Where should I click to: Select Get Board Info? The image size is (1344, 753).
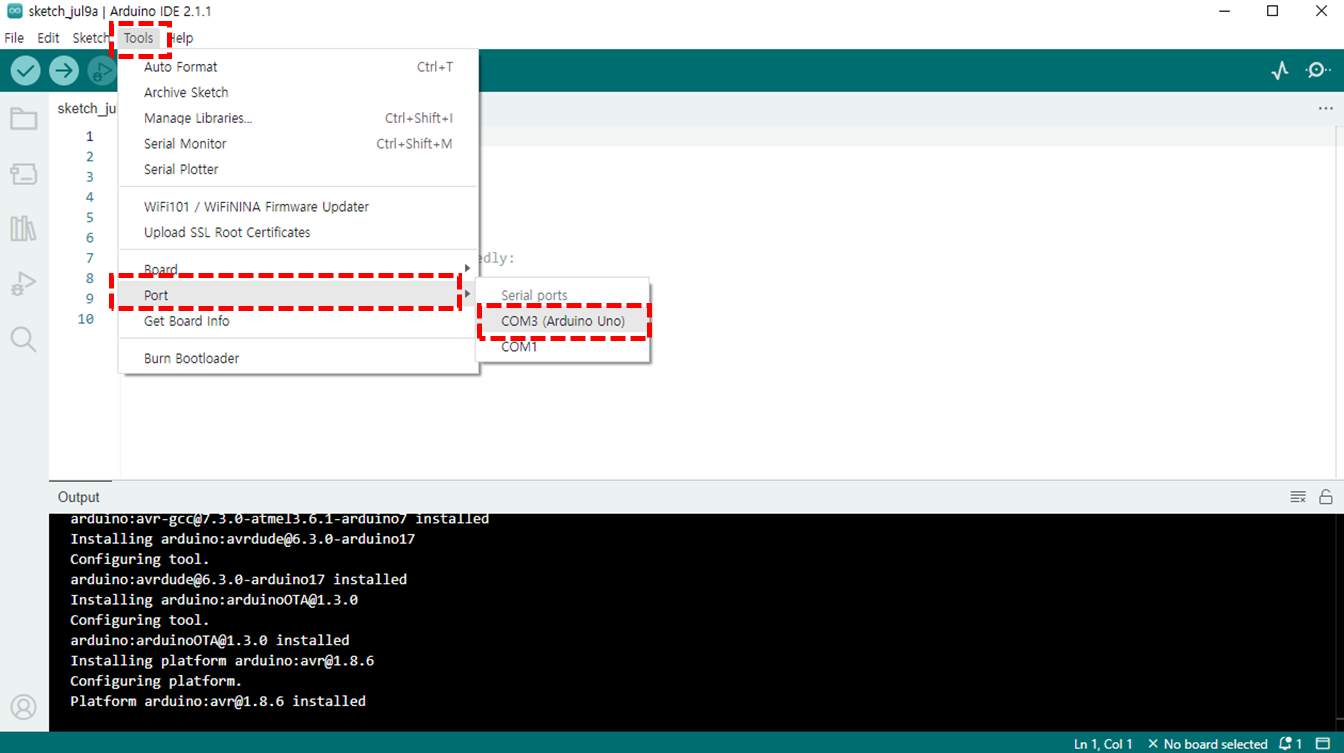pos(298,321)
